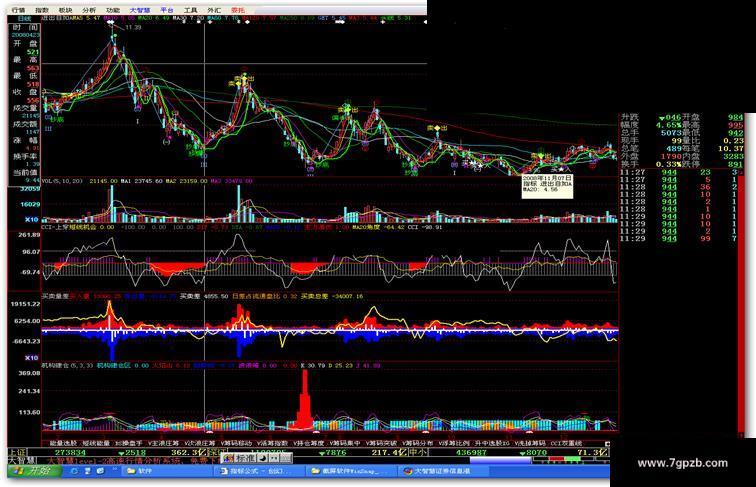This screenshot has width=756, height=487.
Task: Select the V筹码移动 indicator tab
Action: [x=236, y=443]
